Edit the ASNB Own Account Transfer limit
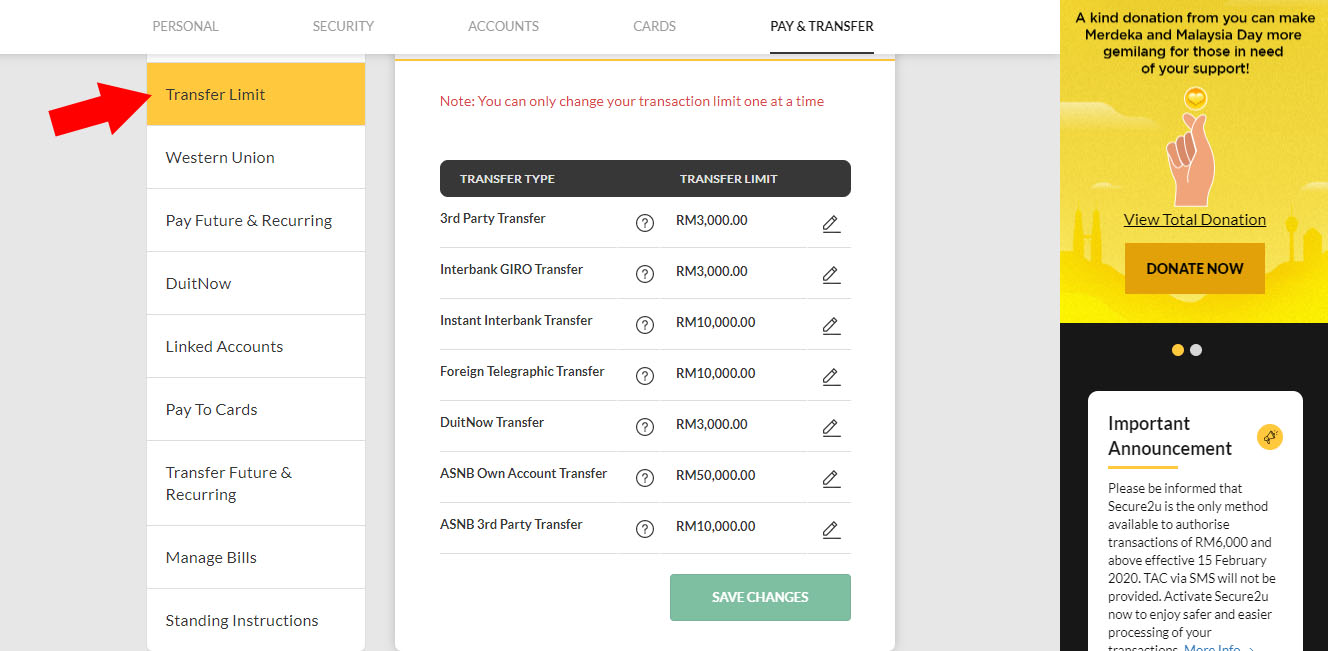 tap(830, 478)
